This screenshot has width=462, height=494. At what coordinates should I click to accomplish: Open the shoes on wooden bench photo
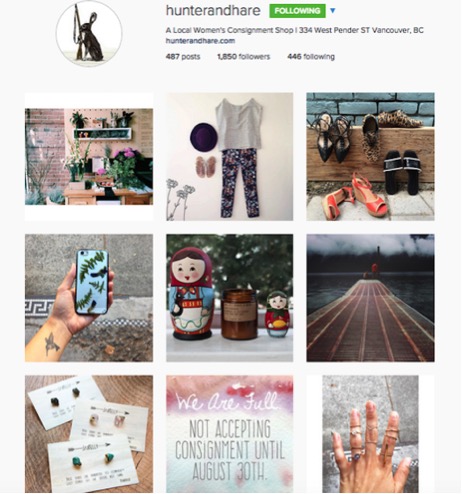(x=370, y=157)
